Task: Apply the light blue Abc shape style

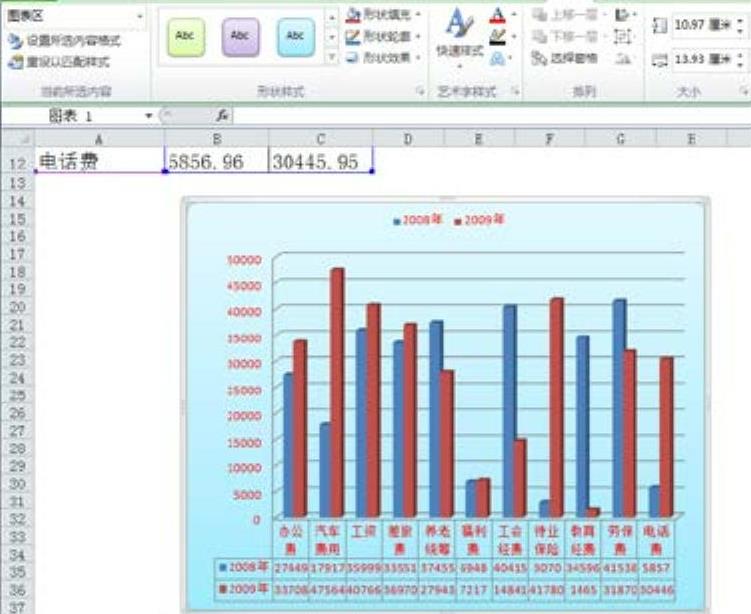Action: pyautogui.click(x=296, y=36)
